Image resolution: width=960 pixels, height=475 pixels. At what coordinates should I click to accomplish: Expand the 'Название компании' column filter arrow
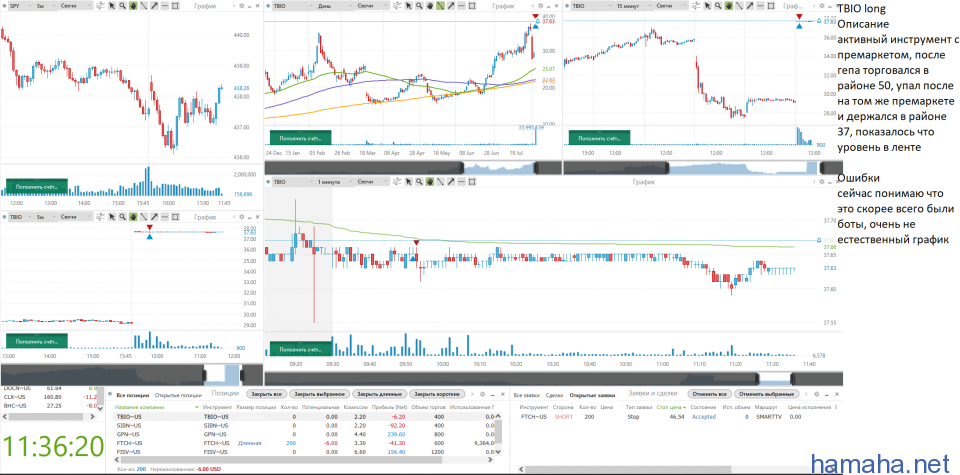(197, 407)
